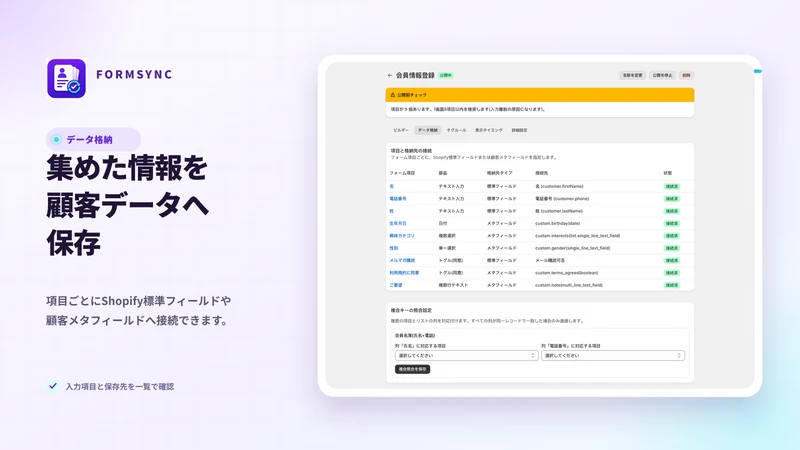800x450 pixels.
Task: Click the custom.birthday(date) destination text
Action: [x=557, y=223]
